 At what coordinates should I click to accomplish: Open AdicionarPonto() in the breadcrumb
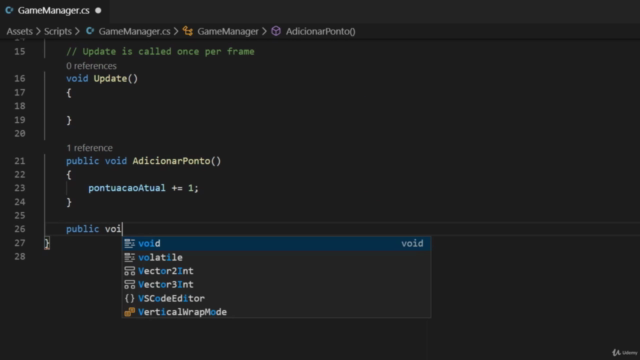320,31
